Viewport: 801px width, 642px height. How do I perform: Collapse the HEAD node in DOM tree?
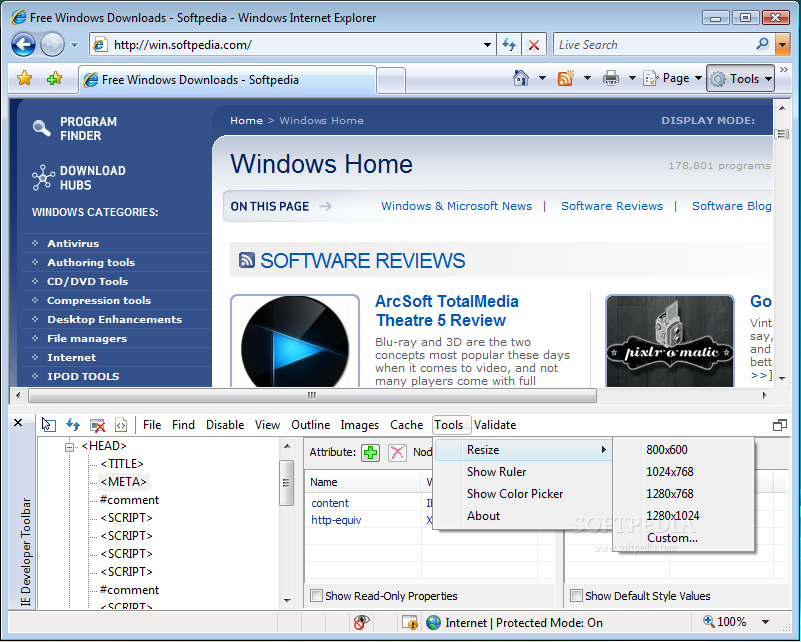tap(69, 447)
